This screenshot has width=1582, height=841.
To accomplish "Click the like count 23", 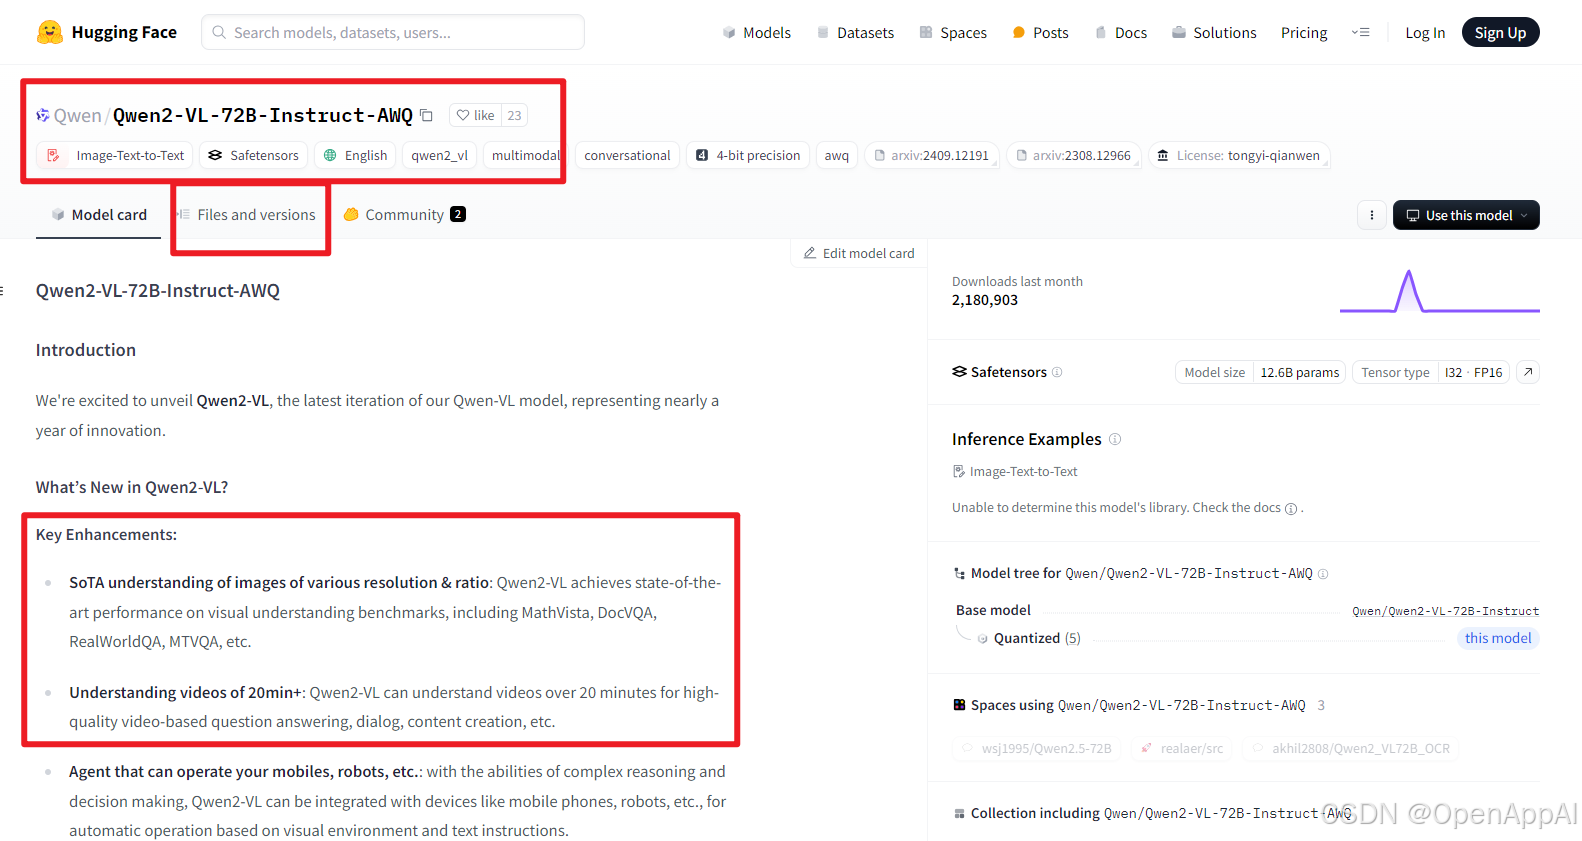I will 514,115.
